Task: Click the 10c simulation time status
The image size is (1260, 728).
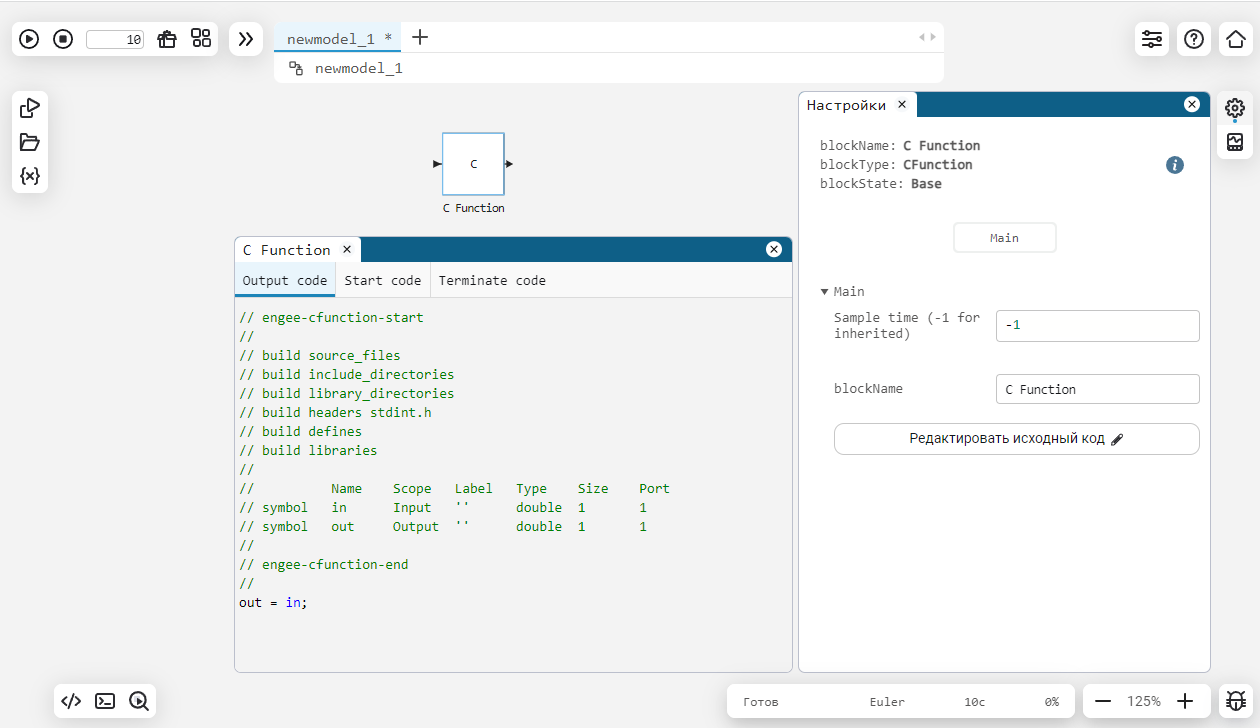Action: tap(975, 702)
